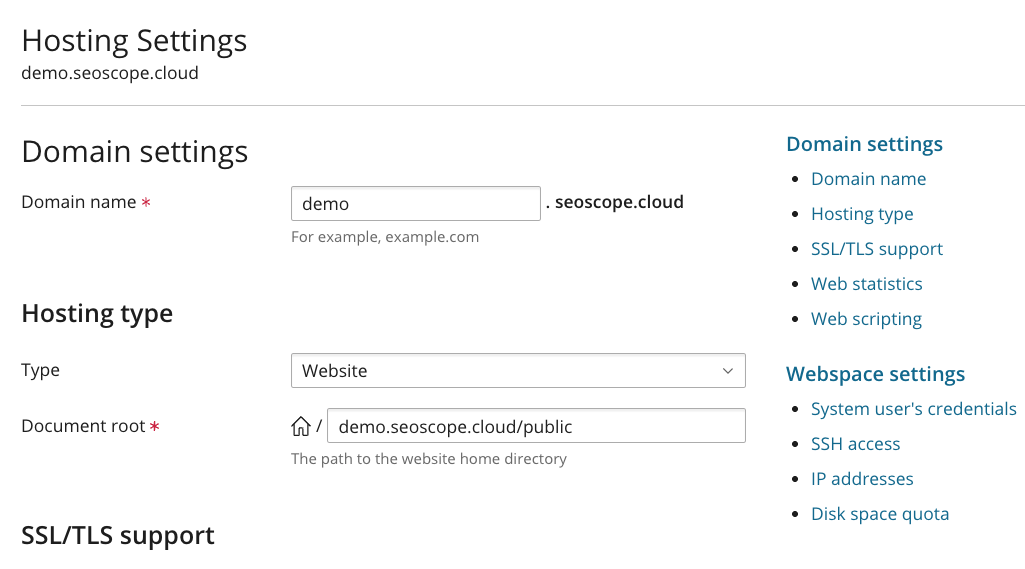
Task: Jump to Hosting type via sidebar link
Action: [x=862, y=214]
